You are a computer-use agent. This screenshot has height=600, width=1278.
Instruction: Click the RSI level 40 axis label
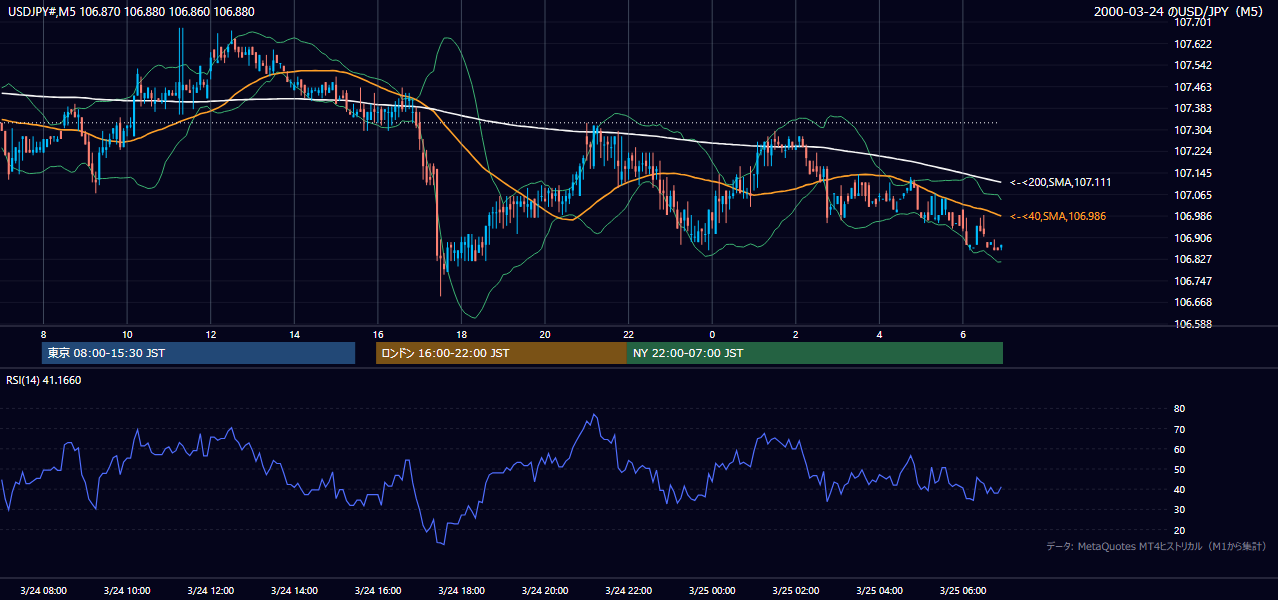tap(1179, 489)
